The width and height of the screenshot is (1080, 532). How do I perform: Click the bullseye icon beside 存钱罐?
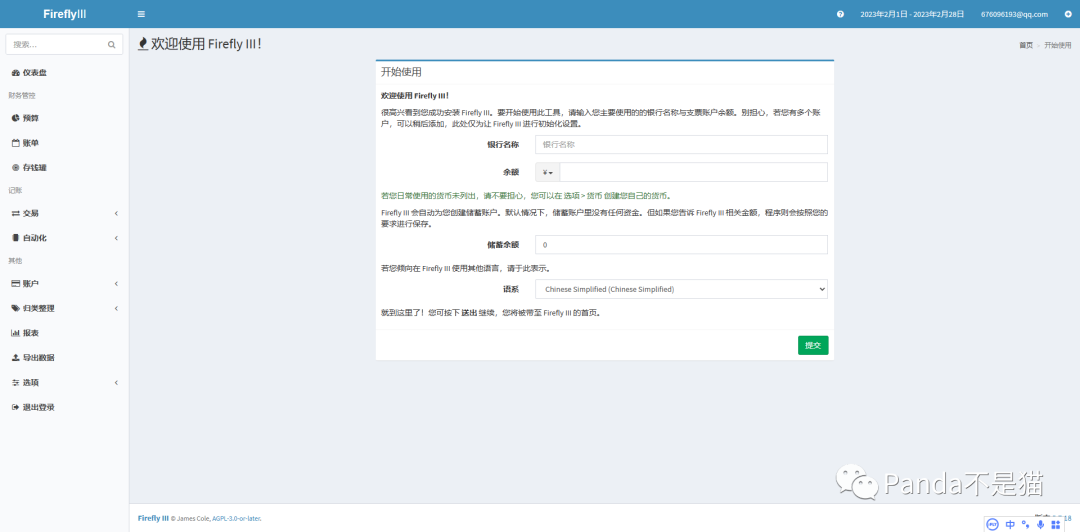tap(16, 167)
